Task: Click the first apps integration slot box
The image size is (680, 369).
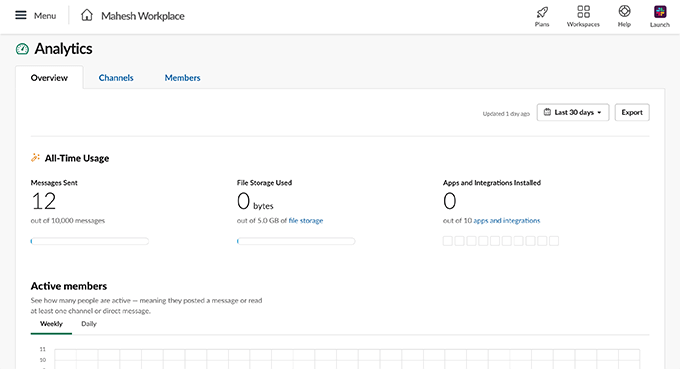Action: pyautogui.click(x=448, y=241)
